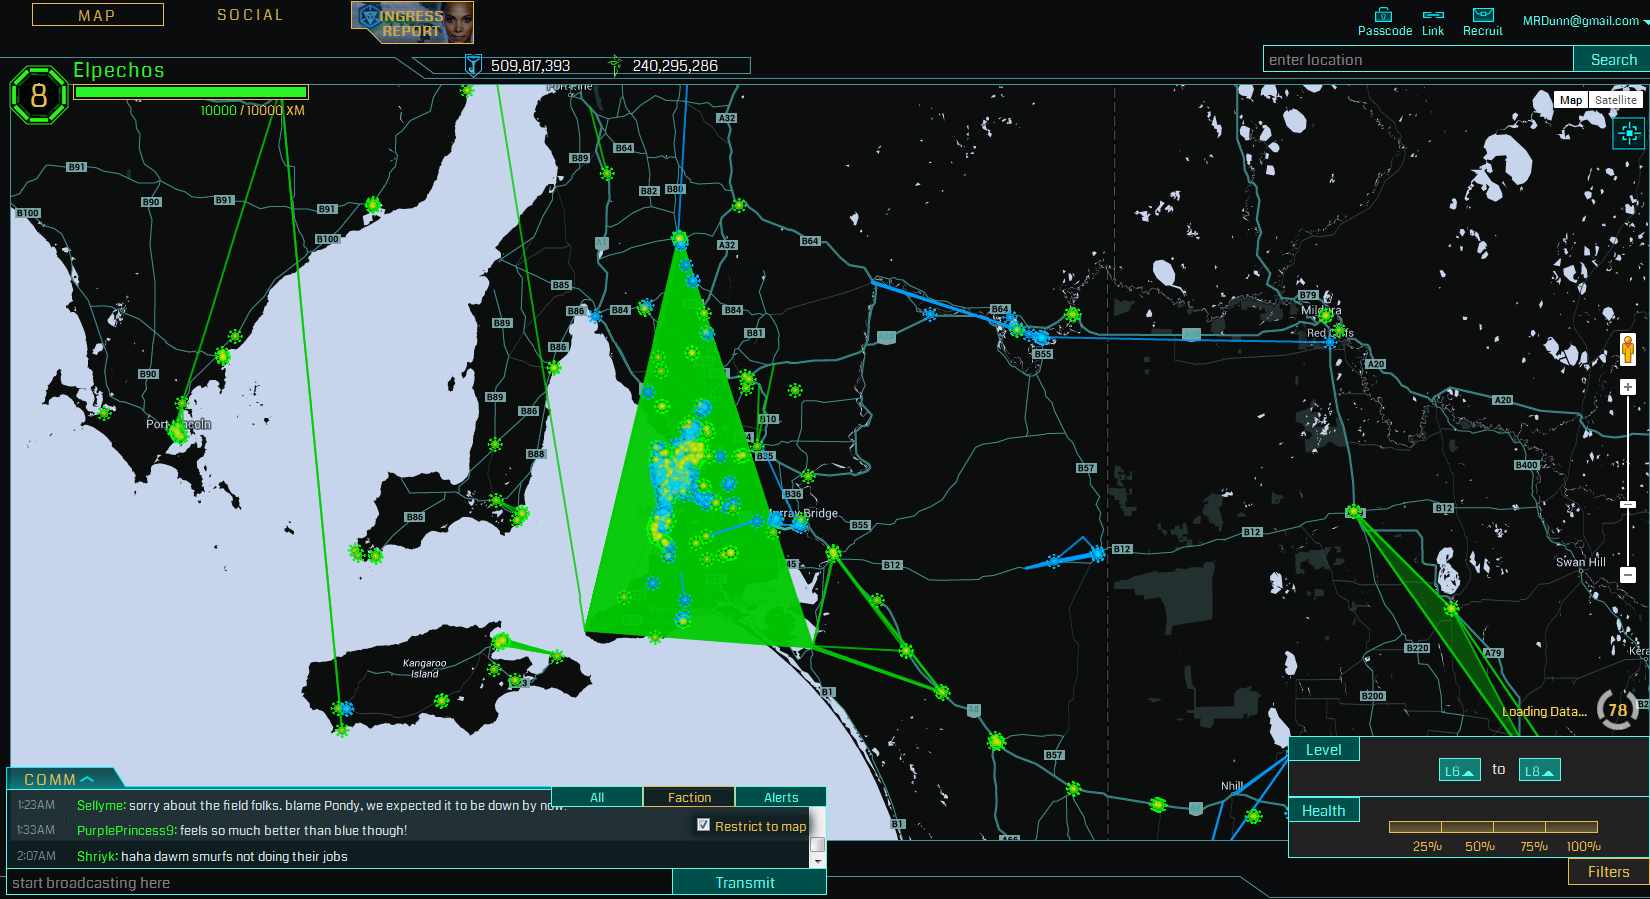This screenshot has height=899, width=1650.
Task: Open the L6 minimum level dropdown
Action: pos(1460,770)
